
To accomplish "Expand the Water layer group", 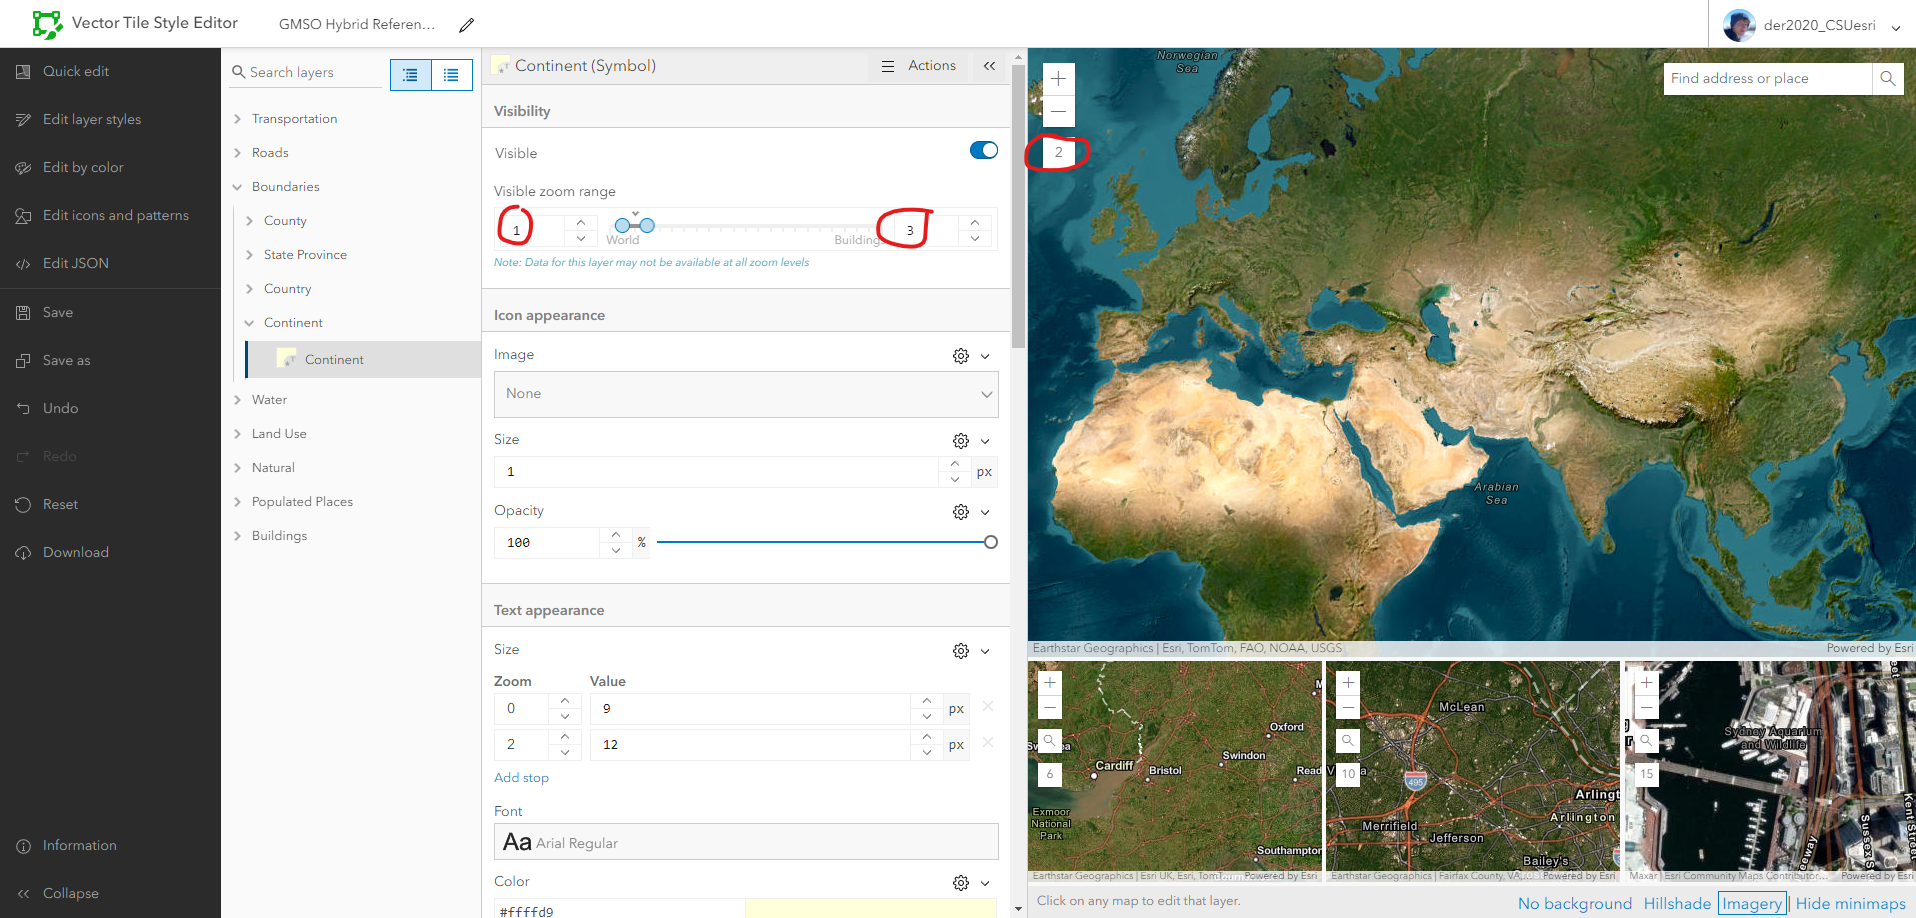I will (238, 400).
